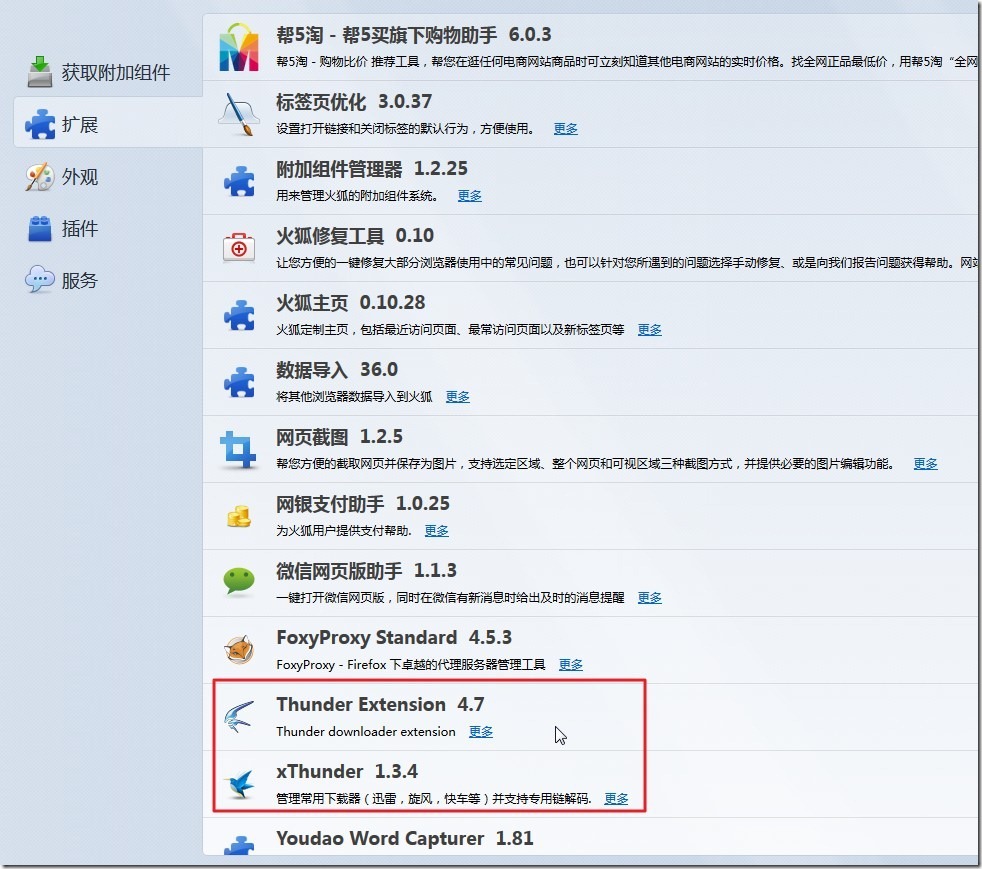Select the FoxyProxy Standard 4.5.3 title
The image size is (982, 869).
pyautogui.click(x=394, y=637)
